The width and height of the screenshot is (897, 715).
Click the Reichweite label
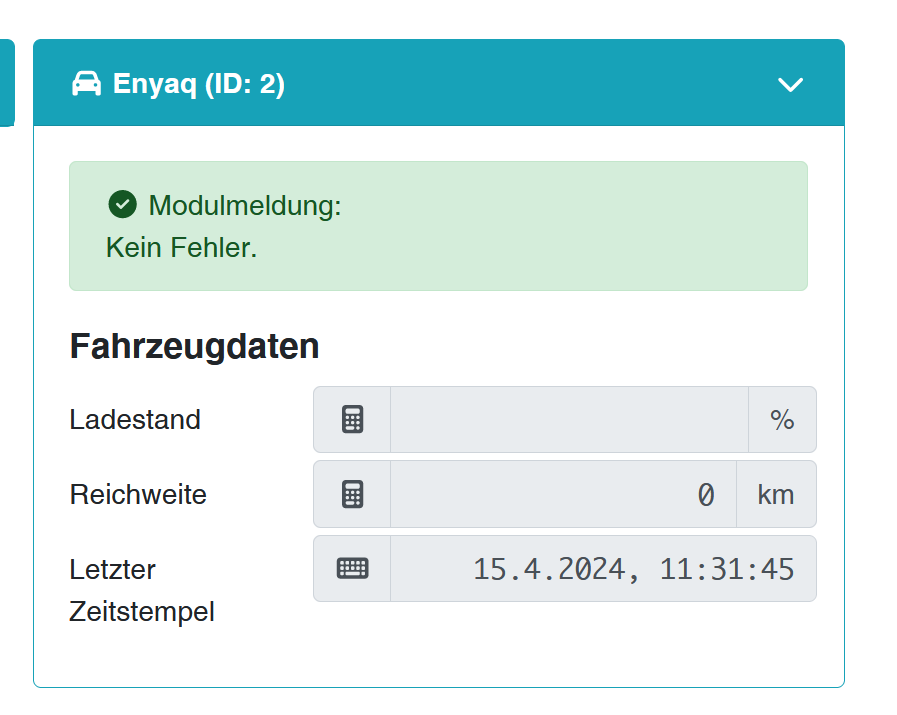[x=138, y=494]
